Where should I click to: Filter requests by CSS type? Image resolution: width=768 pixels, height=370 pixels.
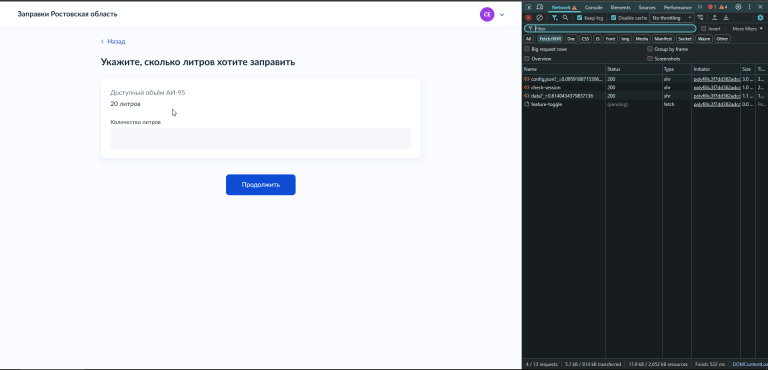[x=585, y=39]
